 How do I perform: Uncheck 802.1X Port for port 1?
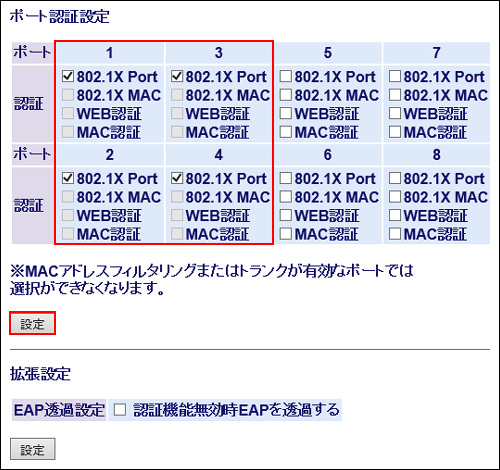[x=68, y=77]
